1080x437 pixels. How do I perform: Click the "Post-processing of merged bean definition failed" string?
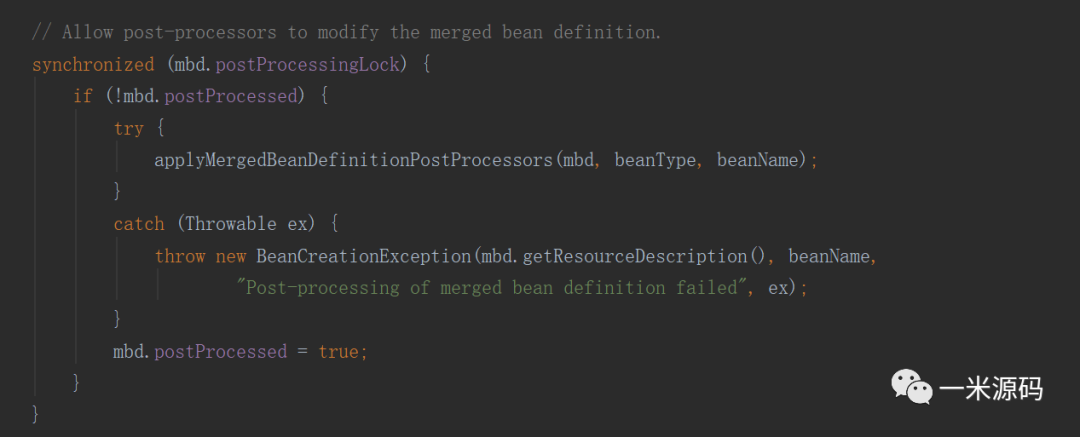tap(495, 288)
